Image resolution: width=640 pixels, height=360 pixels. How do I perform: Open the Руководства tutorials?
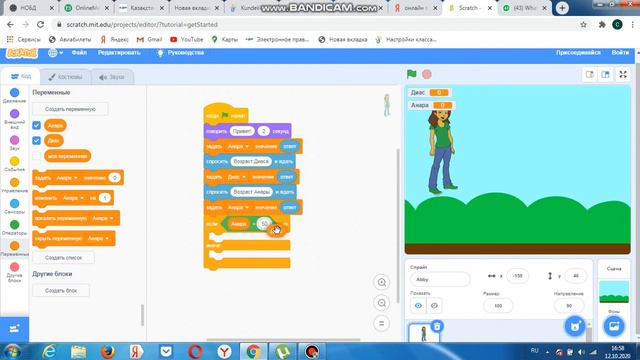pyautogui.click(x=180, y=53)
